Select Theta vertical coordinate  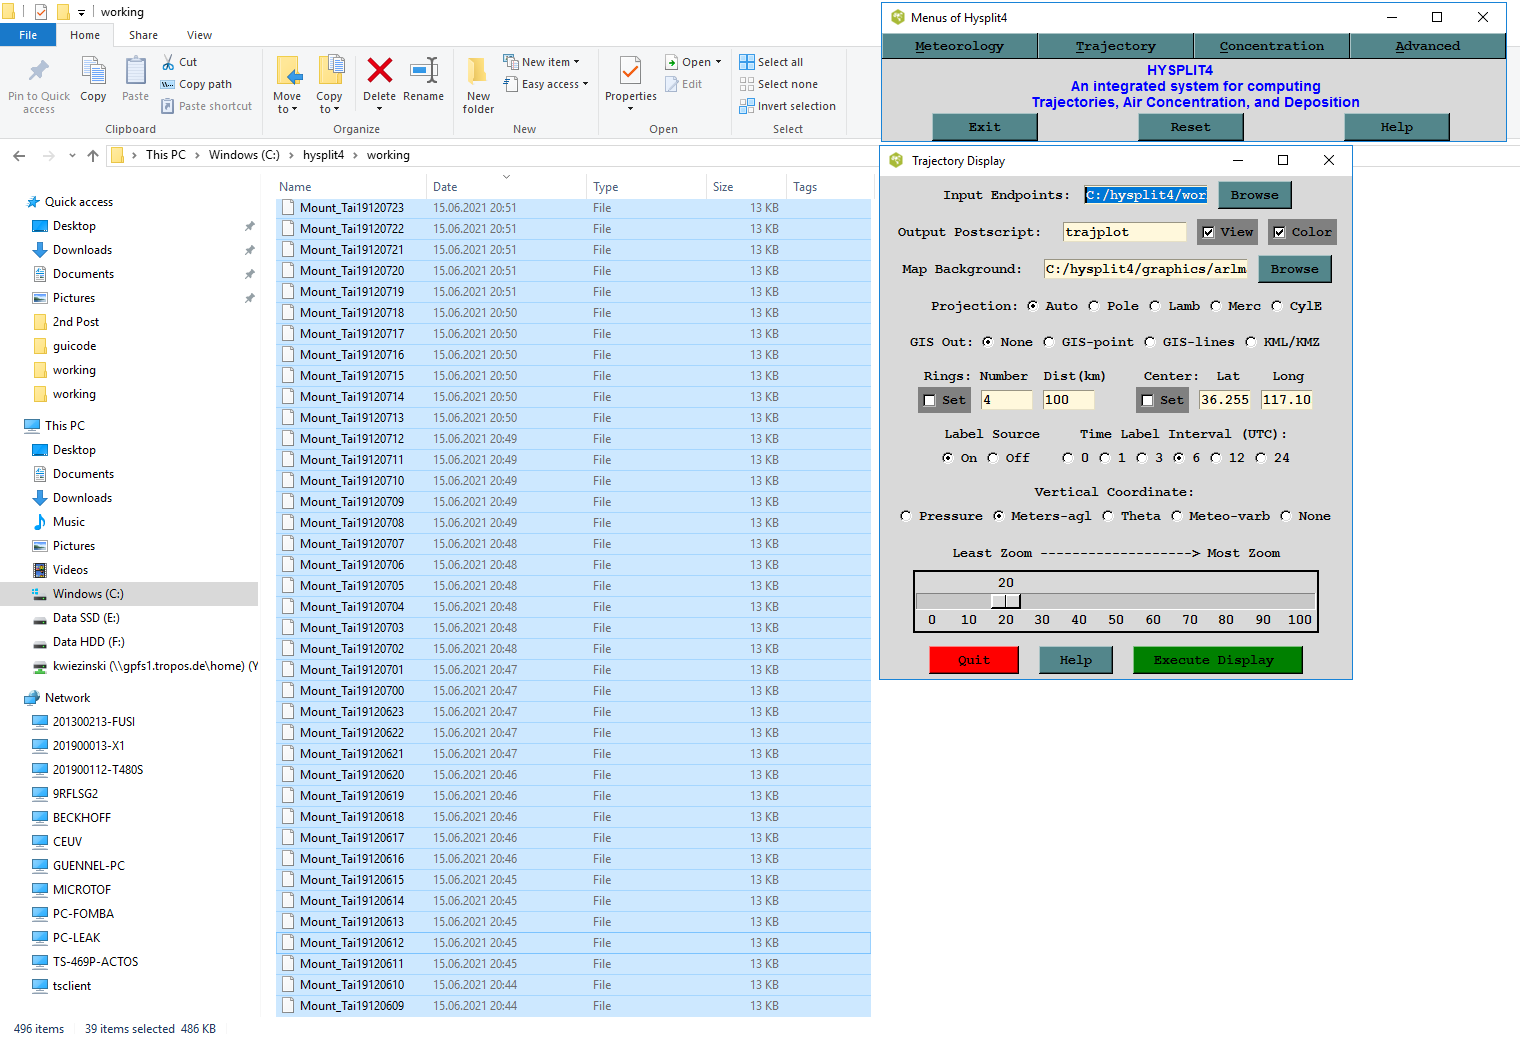pos(1108,516)
